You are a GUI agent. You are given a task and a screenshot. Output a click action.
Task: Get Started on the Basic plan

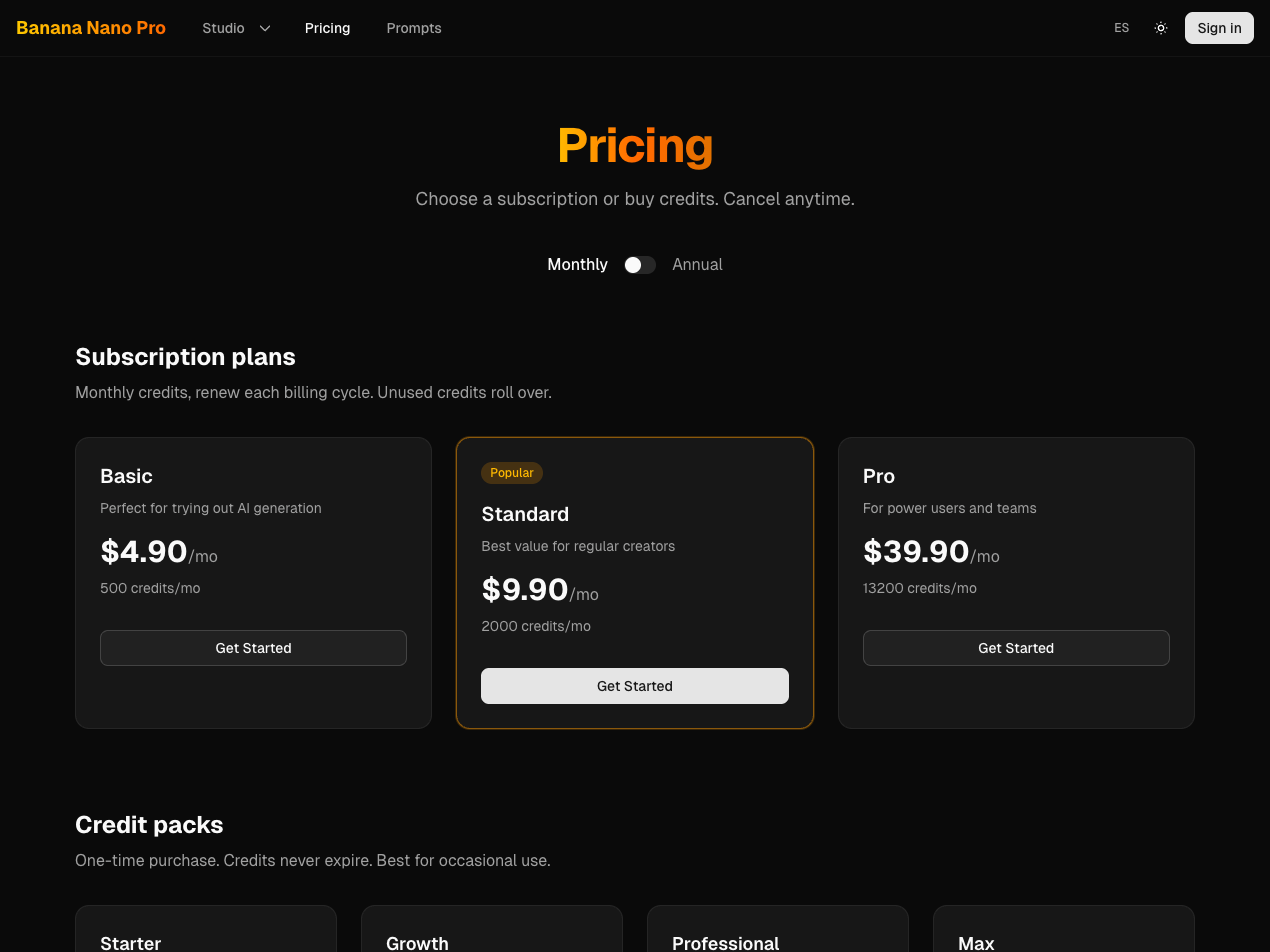pyautogui.click(x=253, y=648)
